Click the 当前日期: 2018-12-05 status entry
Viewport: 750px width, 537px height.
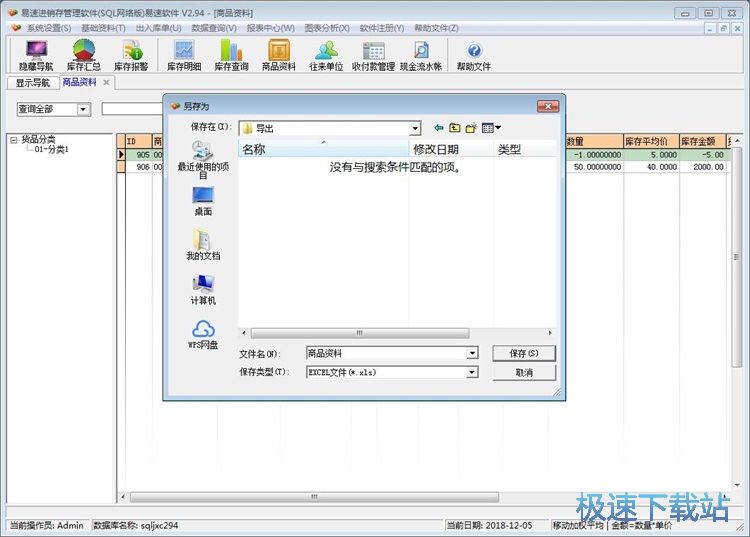click(x=489, y=525)
